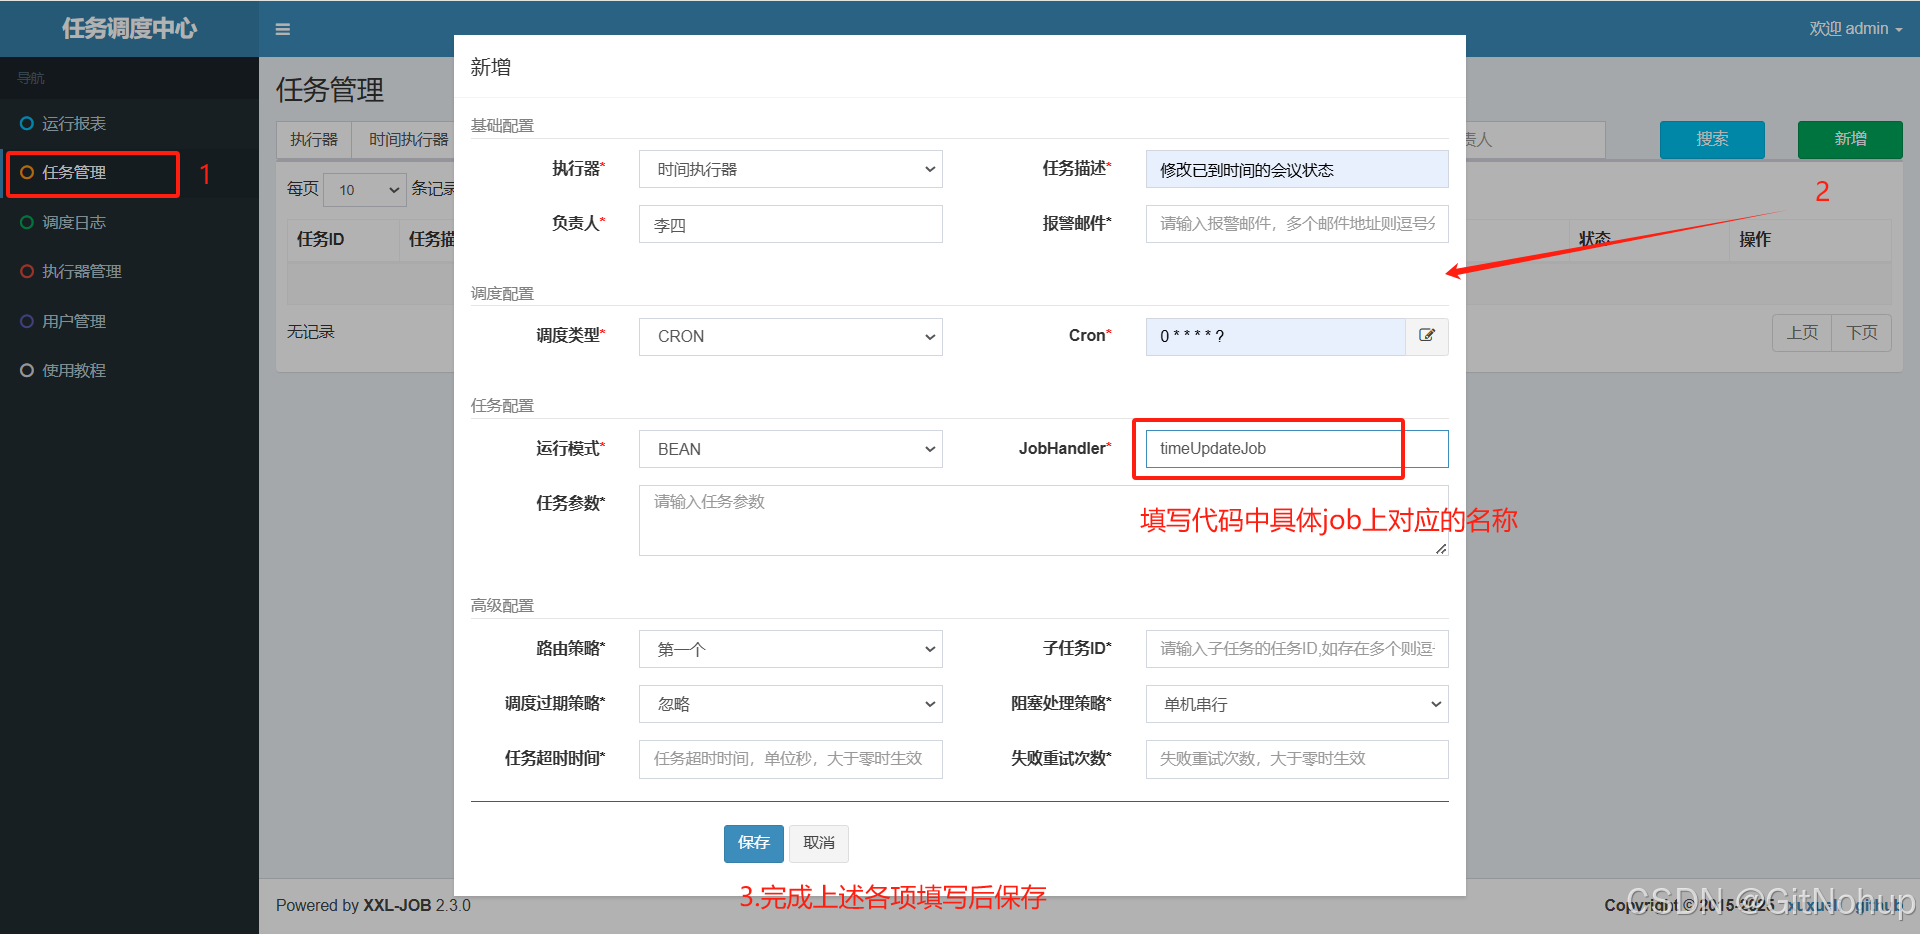Focus the 负责人 input field
The width and height of the screenshot is (1920, 934).
(790, 224)
